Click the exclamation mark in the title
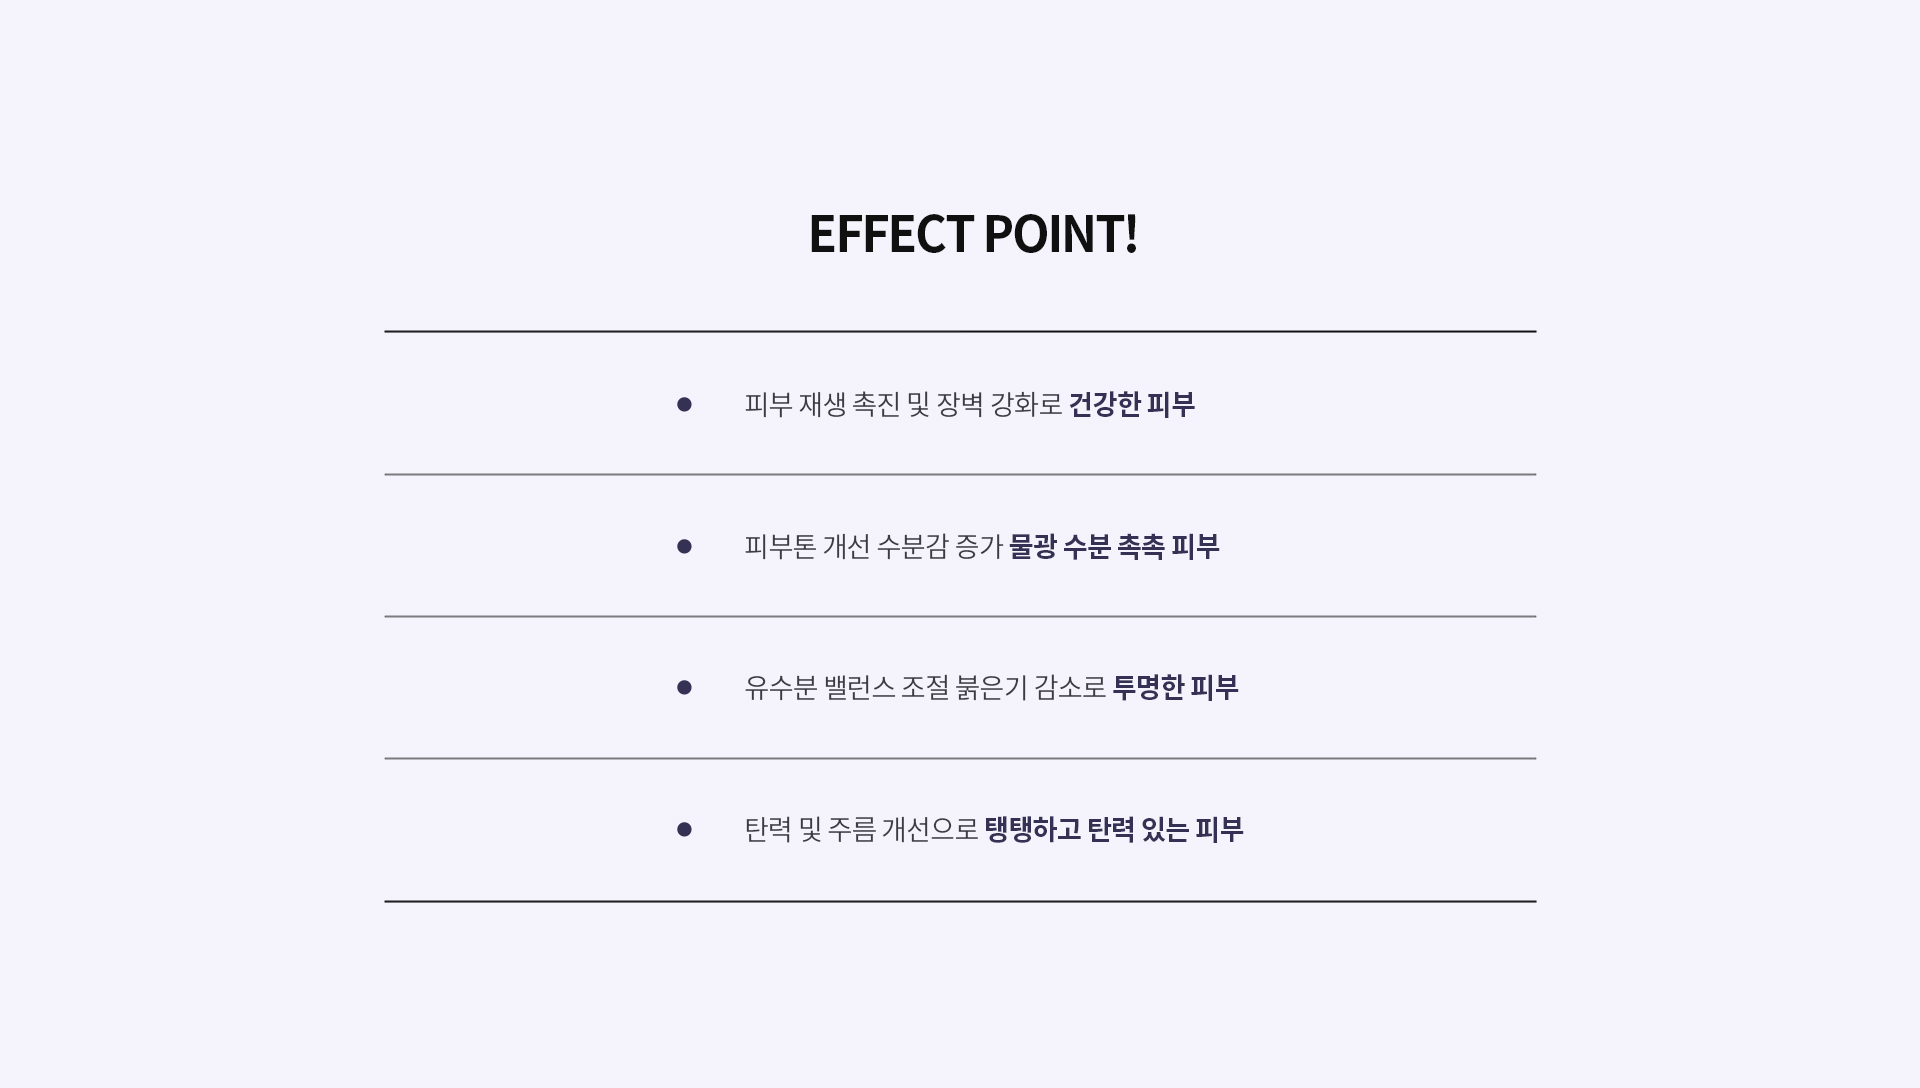Image resolution: width=1920 pixels, height=1088 pixels. (x=1132, y=234)
